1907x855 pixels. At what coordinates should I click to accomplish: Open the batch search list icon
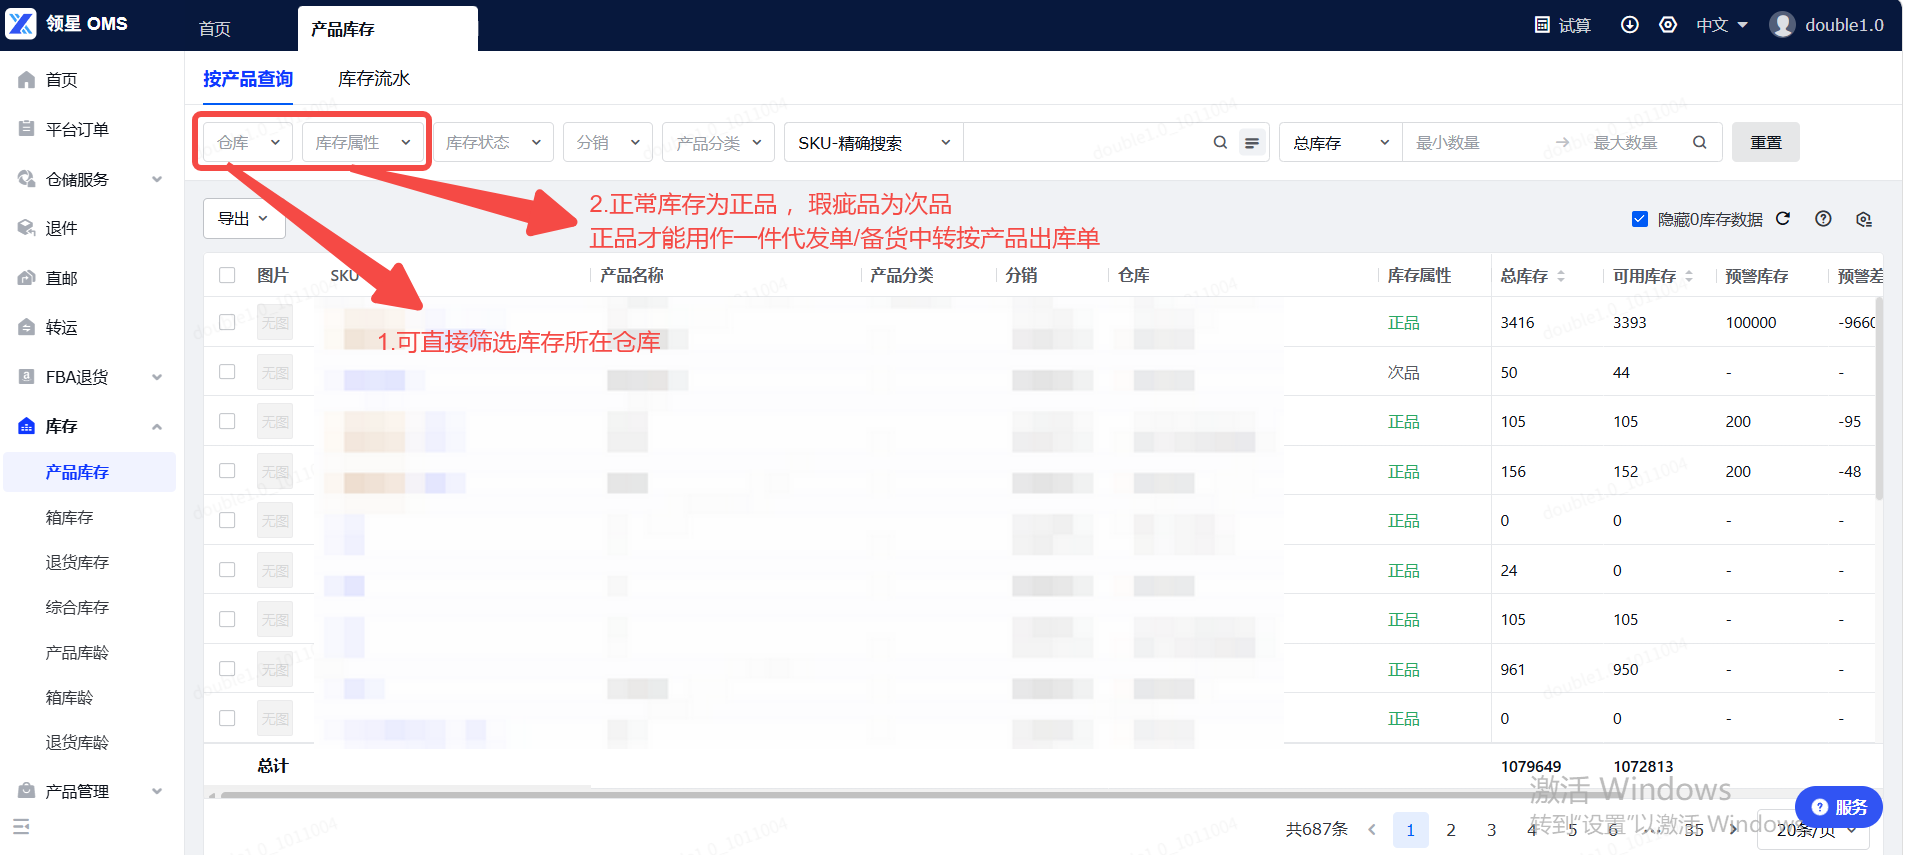point(1252,143)
